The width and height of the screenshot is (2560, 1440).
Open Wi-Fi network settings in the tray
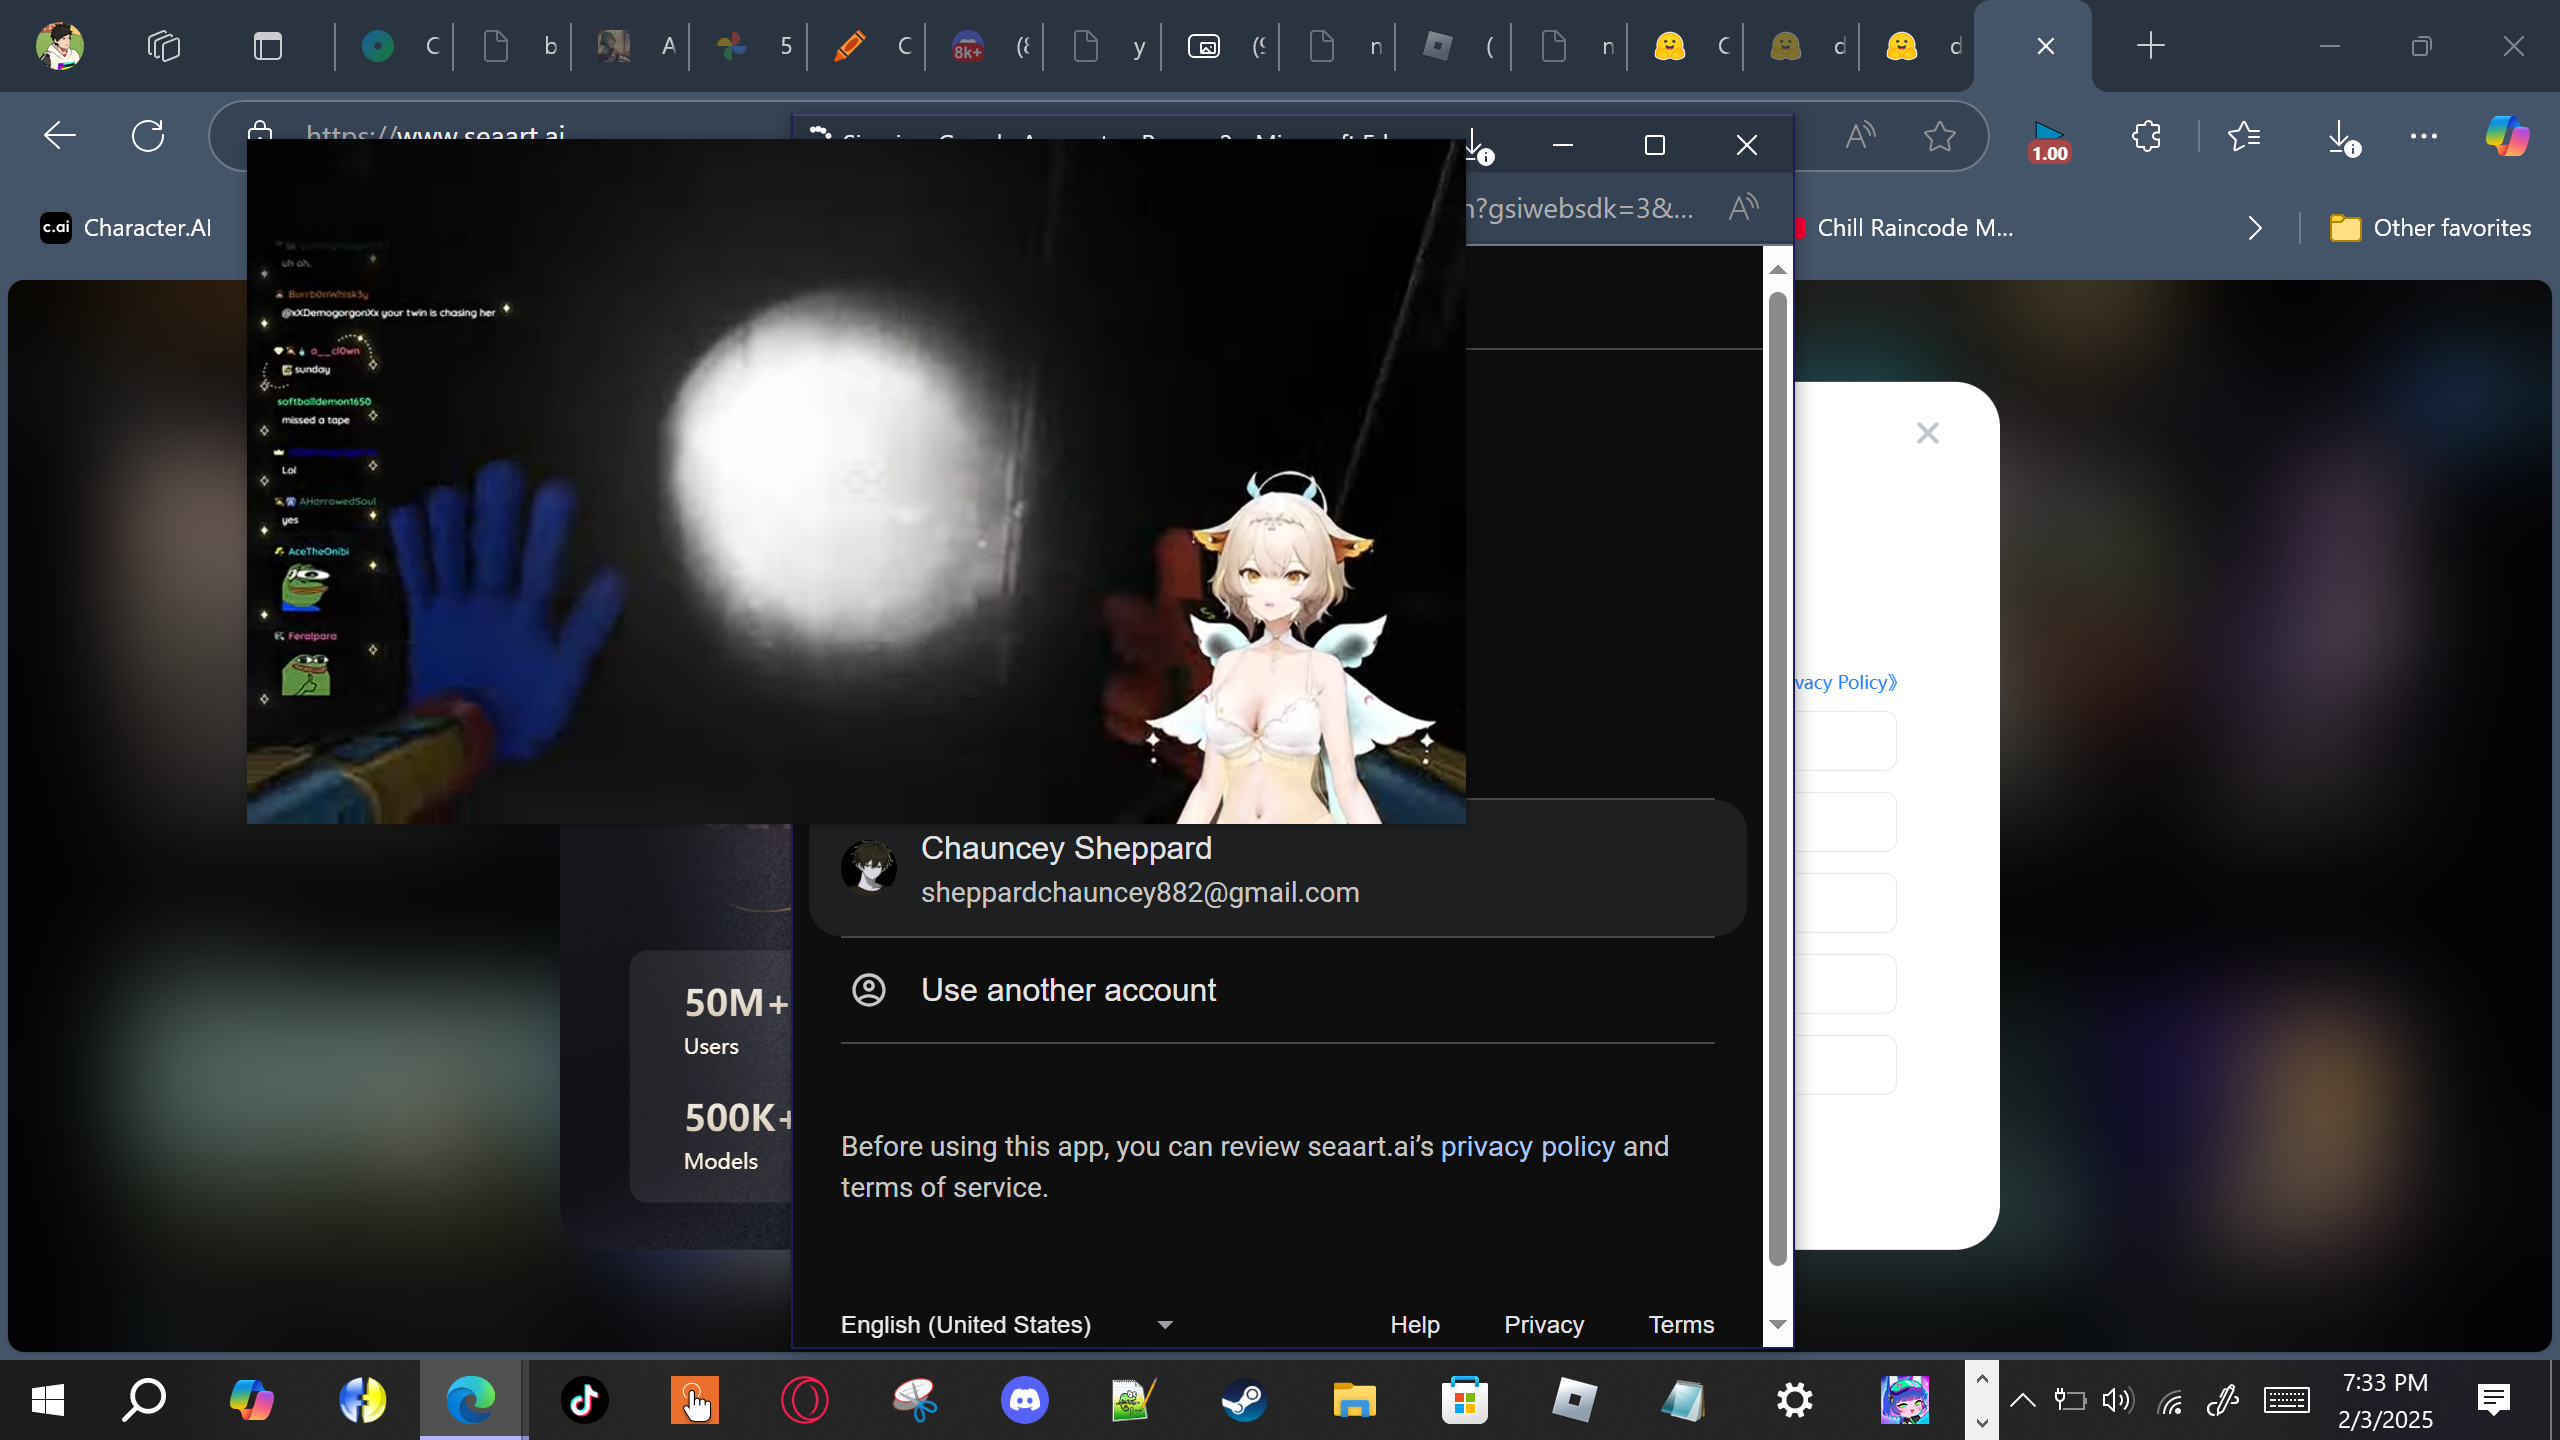[x=2170, y=1401]
